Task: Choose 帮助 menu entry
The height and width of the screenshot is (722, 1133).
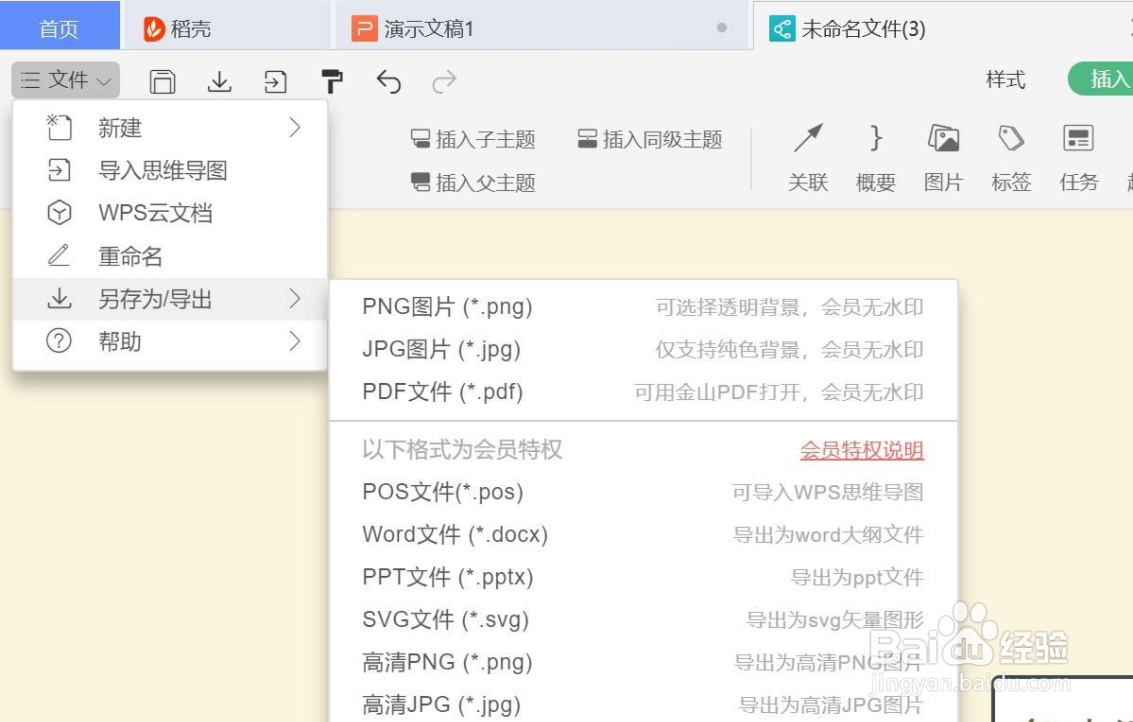Action: pos(171,341)
